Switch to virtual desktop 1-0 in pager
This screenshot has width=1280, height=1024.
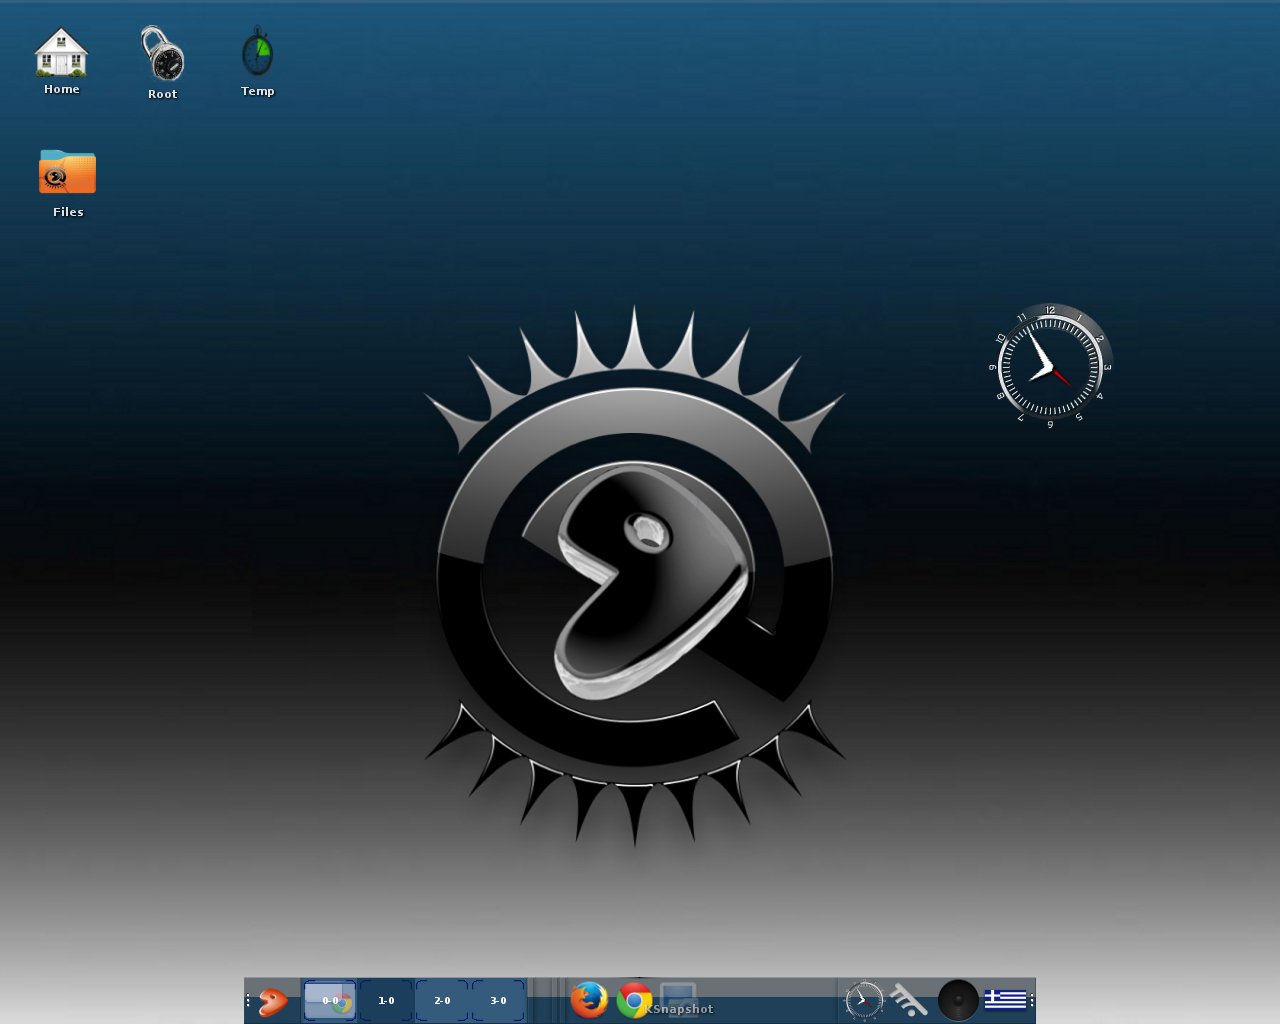[386, 1000]
